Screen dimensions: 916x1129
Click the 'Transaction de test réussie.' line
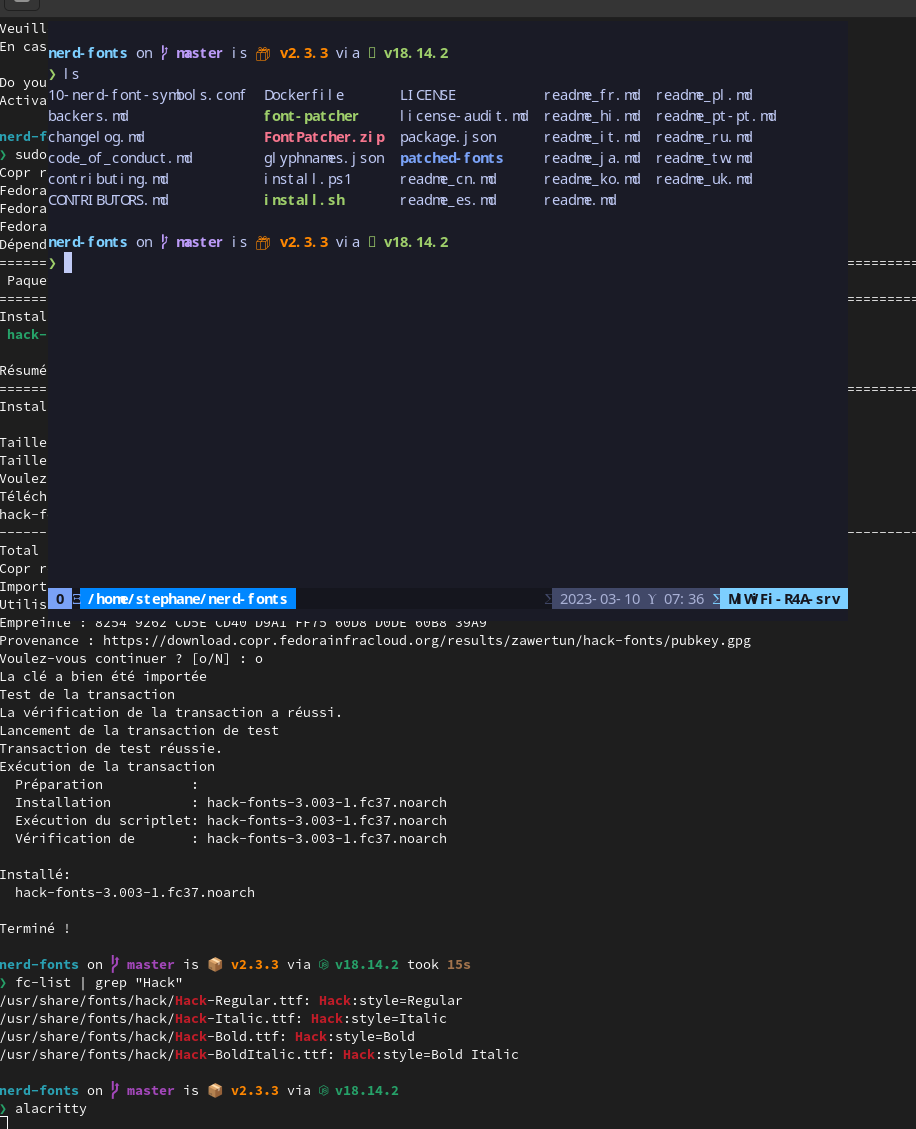[x=111, y=749]
